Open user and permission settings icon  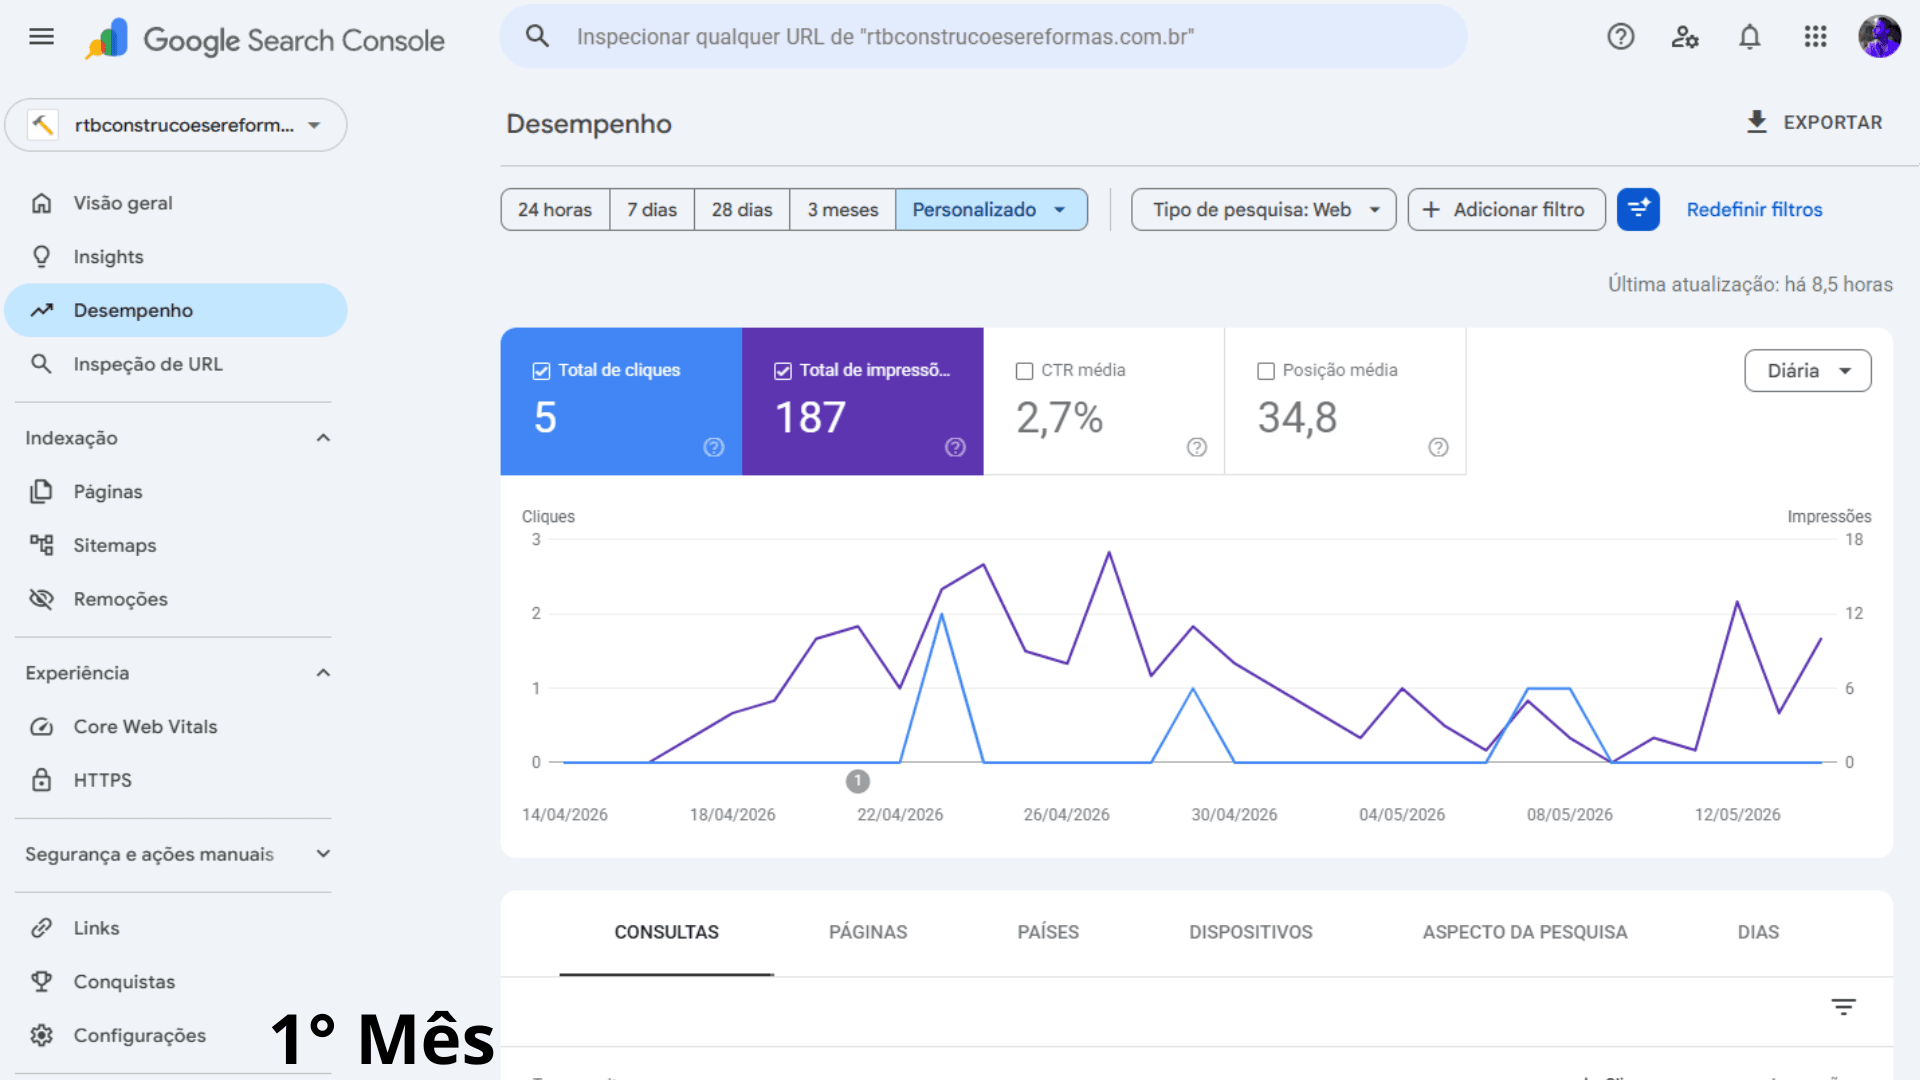click(1685, 37)
